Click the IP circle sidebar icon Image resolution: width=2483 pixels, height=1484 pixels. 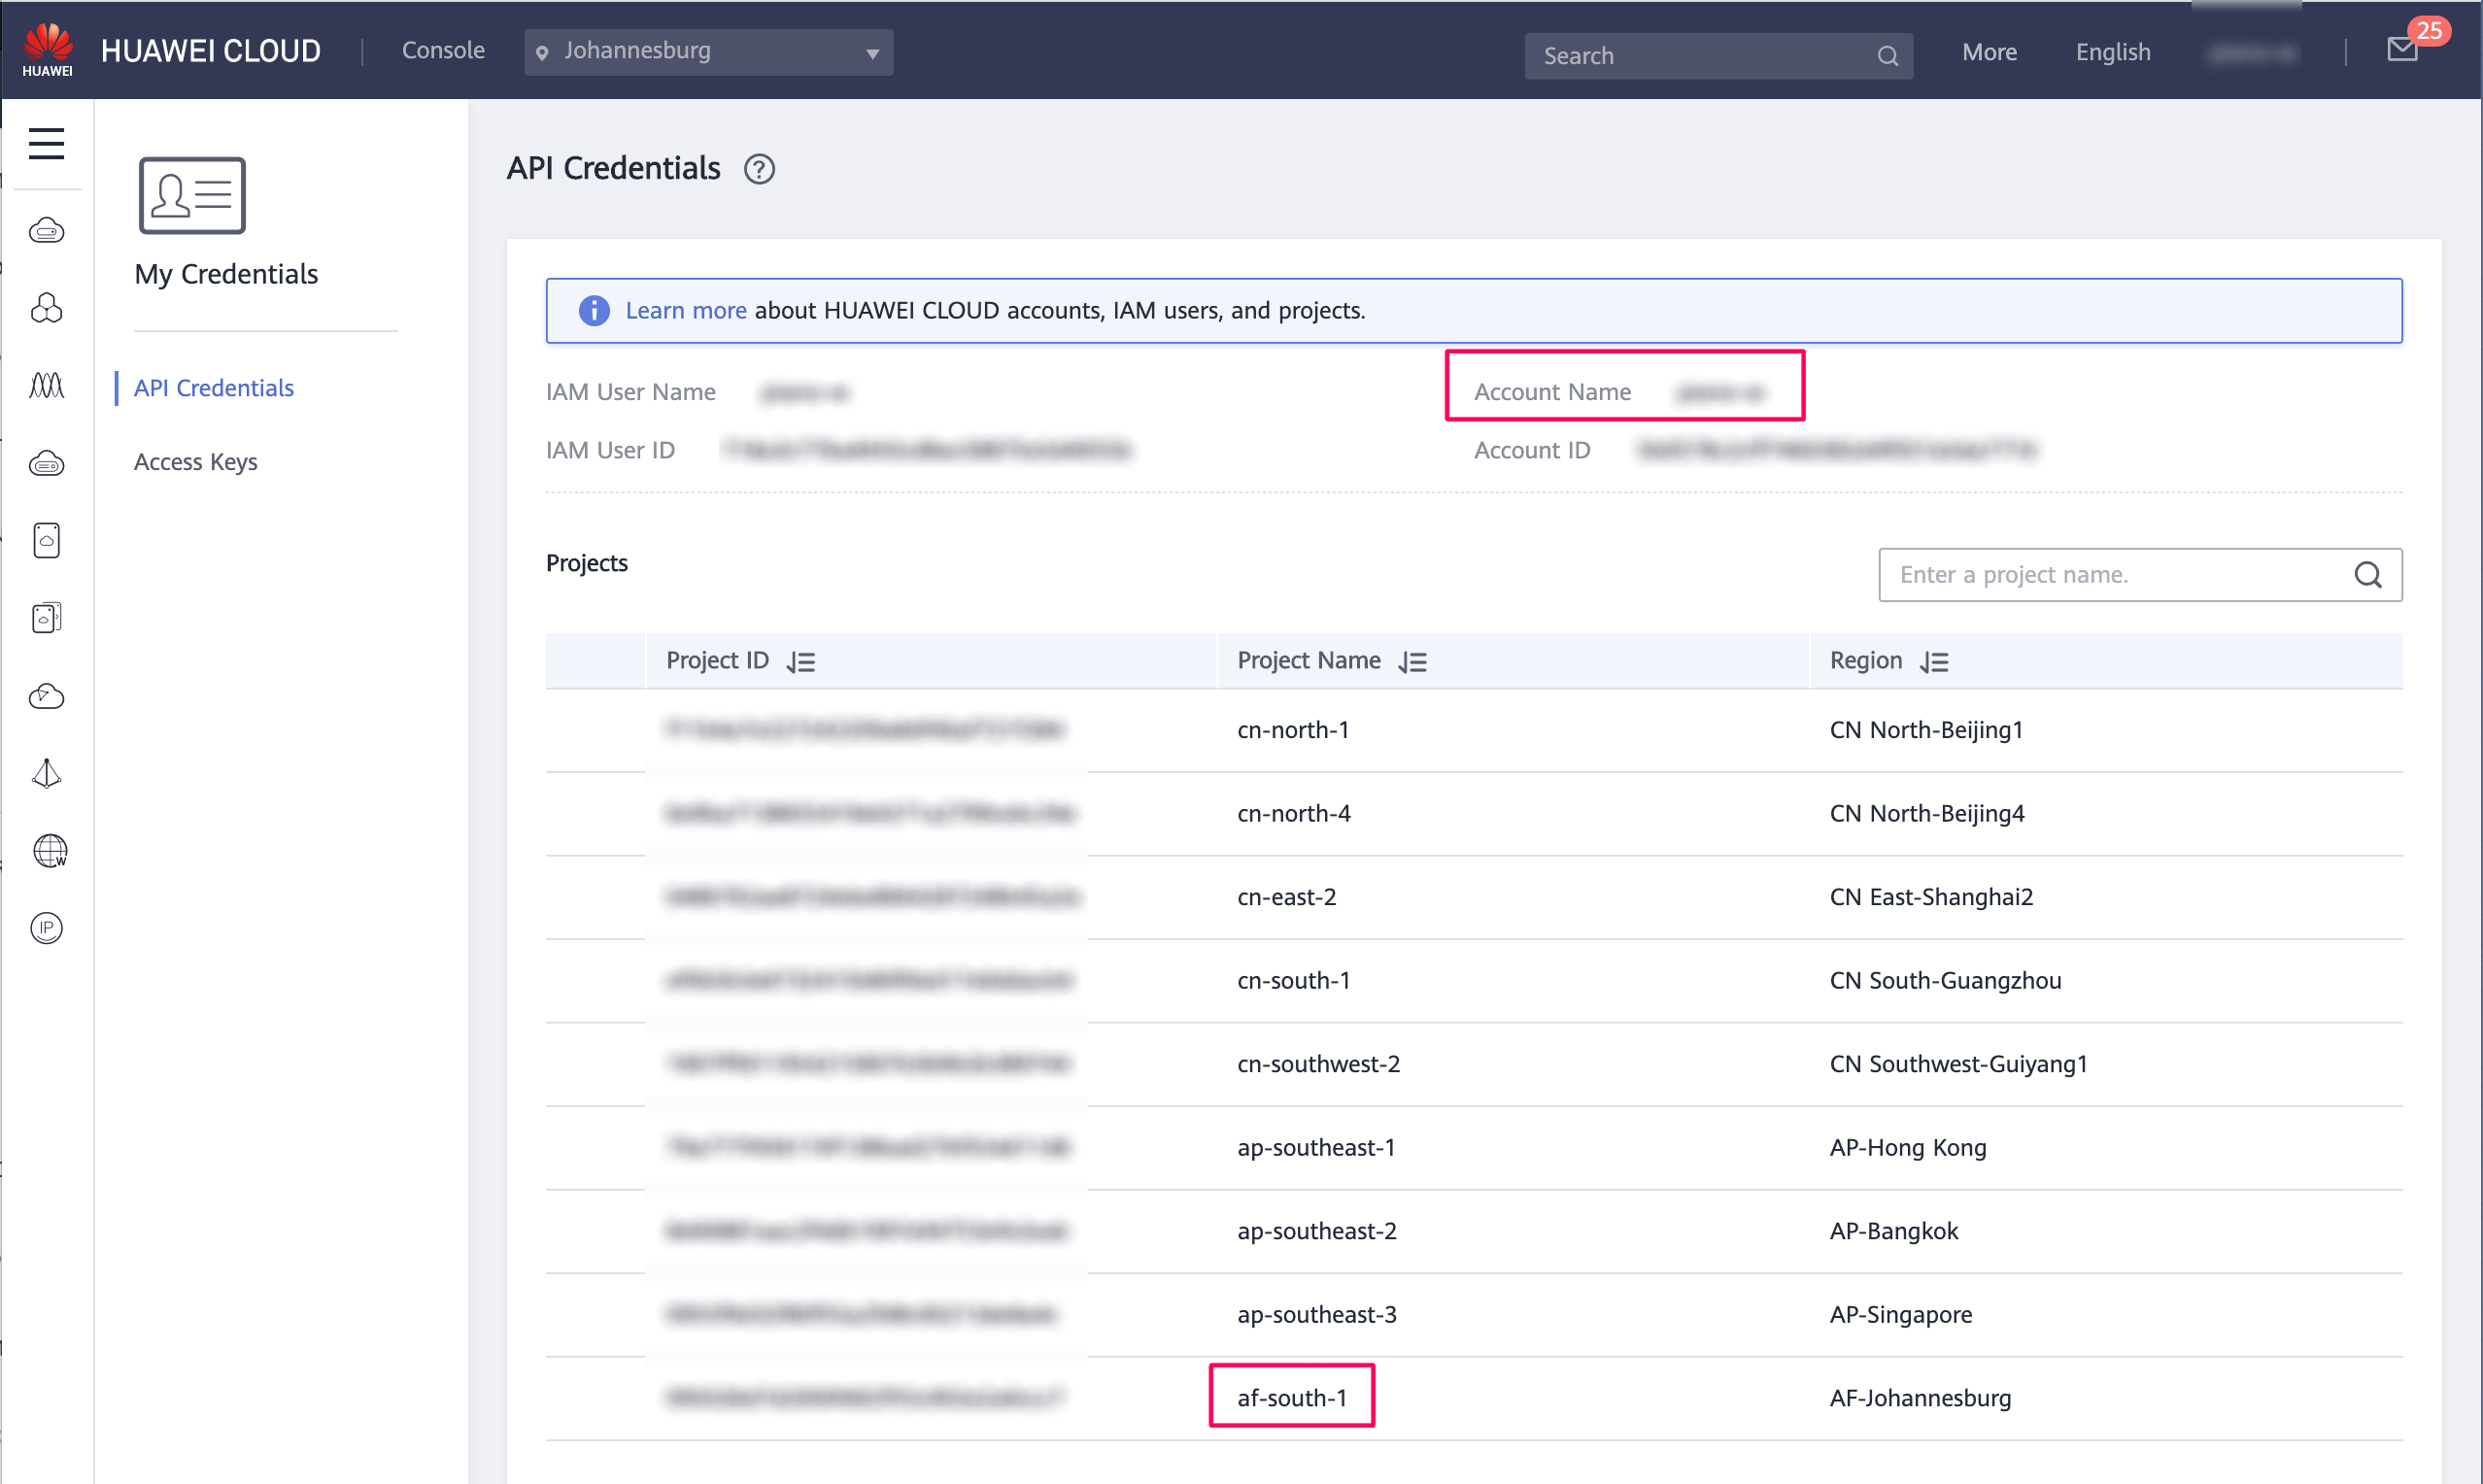click(x=46, y=928)
